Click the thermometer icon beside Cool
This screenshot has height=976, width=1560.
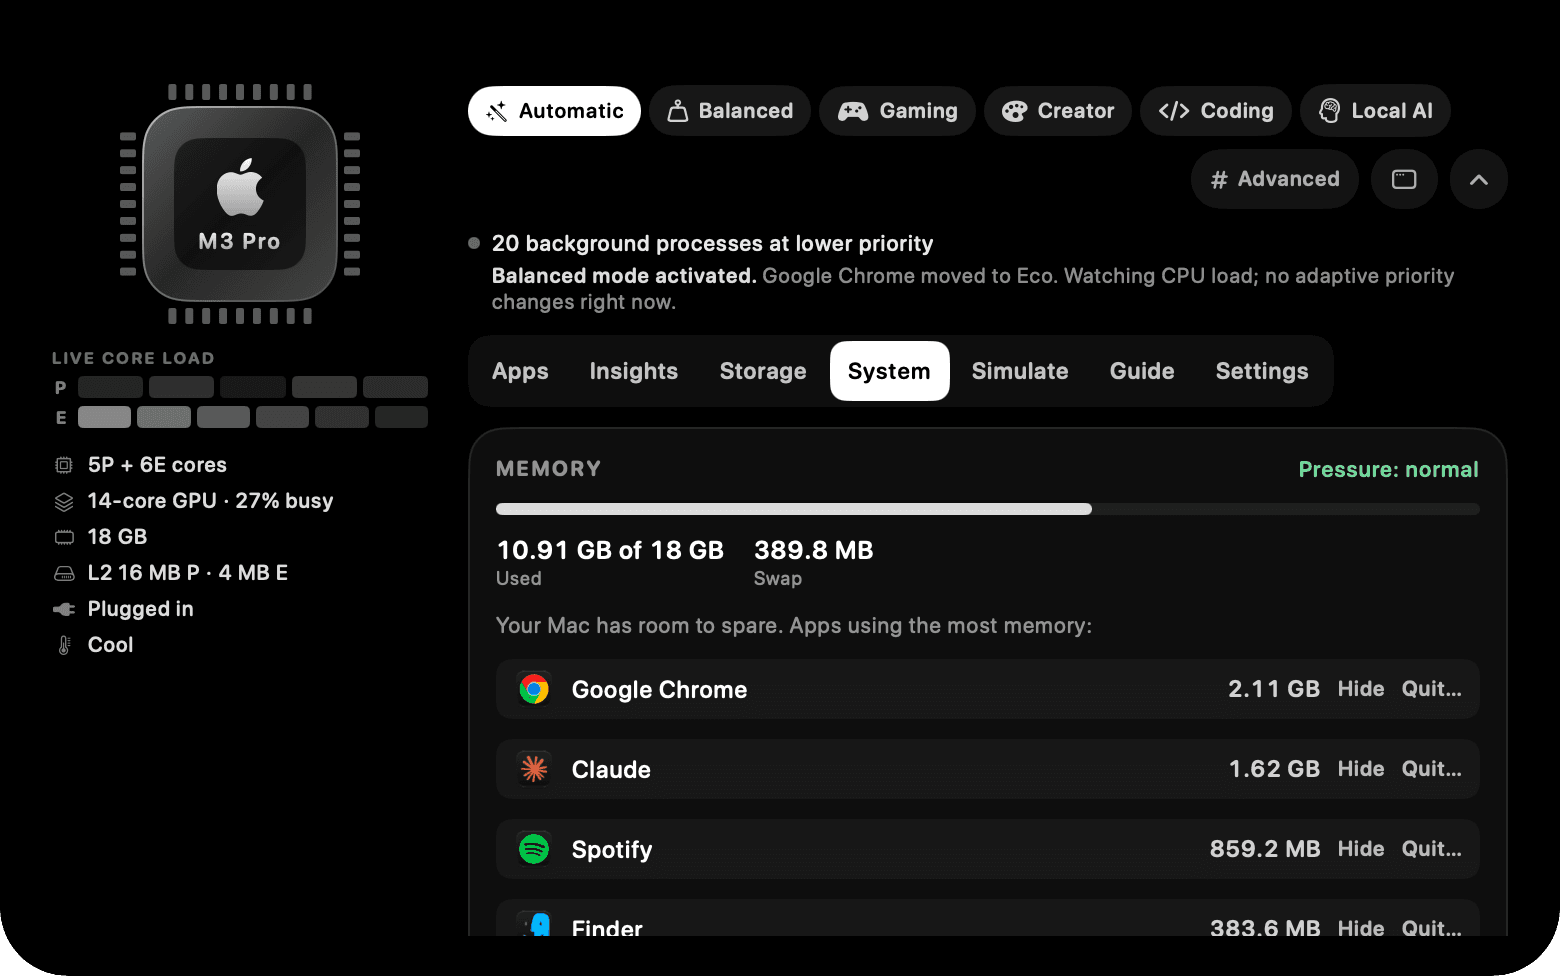(64, 645)
